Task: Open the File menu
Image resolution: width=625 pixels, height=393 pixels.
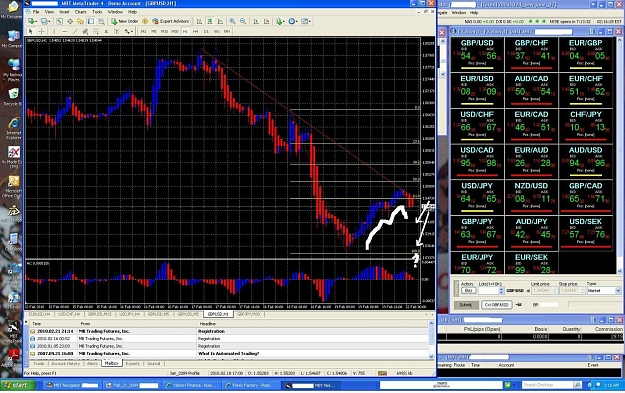Action: click(36, 12)
